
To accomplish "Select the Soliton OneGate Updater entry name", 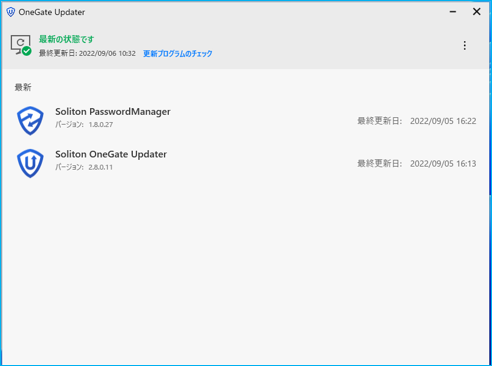I will point(111,154).
